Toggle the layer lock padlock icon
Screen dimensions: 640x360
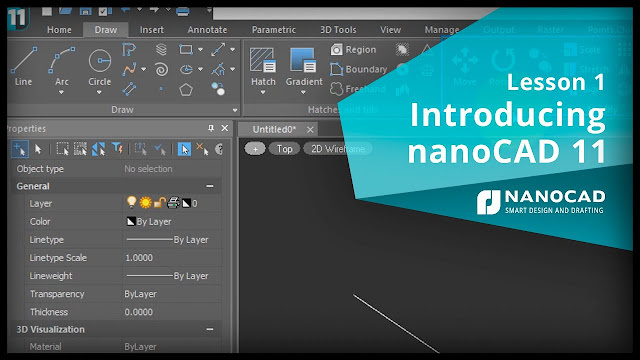point(160,202)
